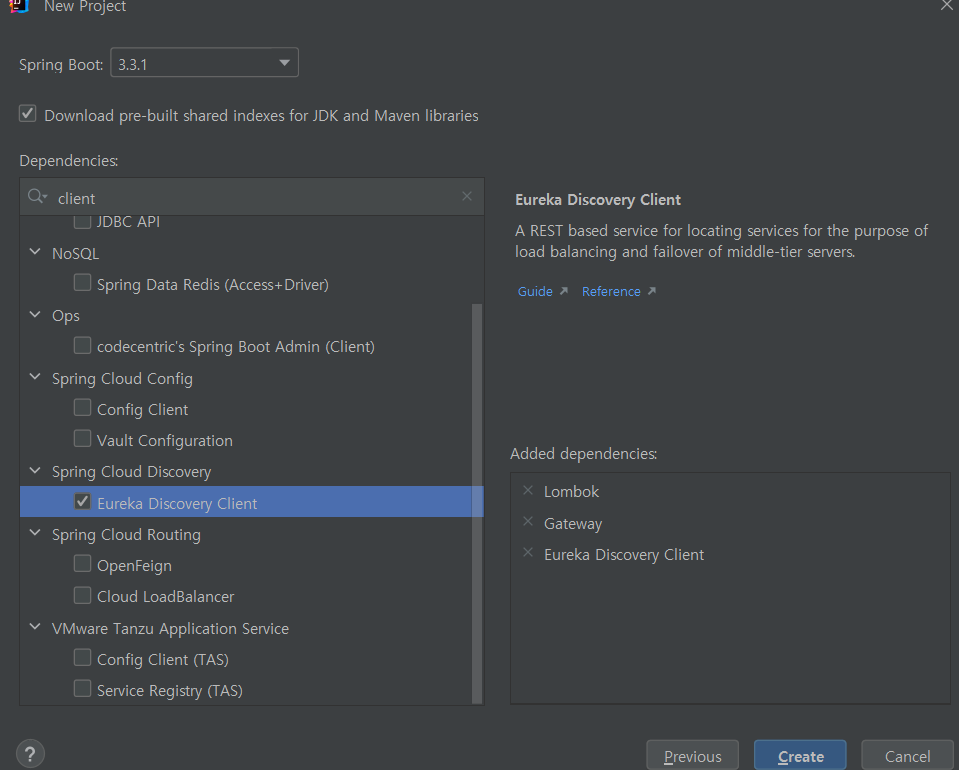Click the Lombok added dependency text
Screen dimensions: 959x770
571,492
